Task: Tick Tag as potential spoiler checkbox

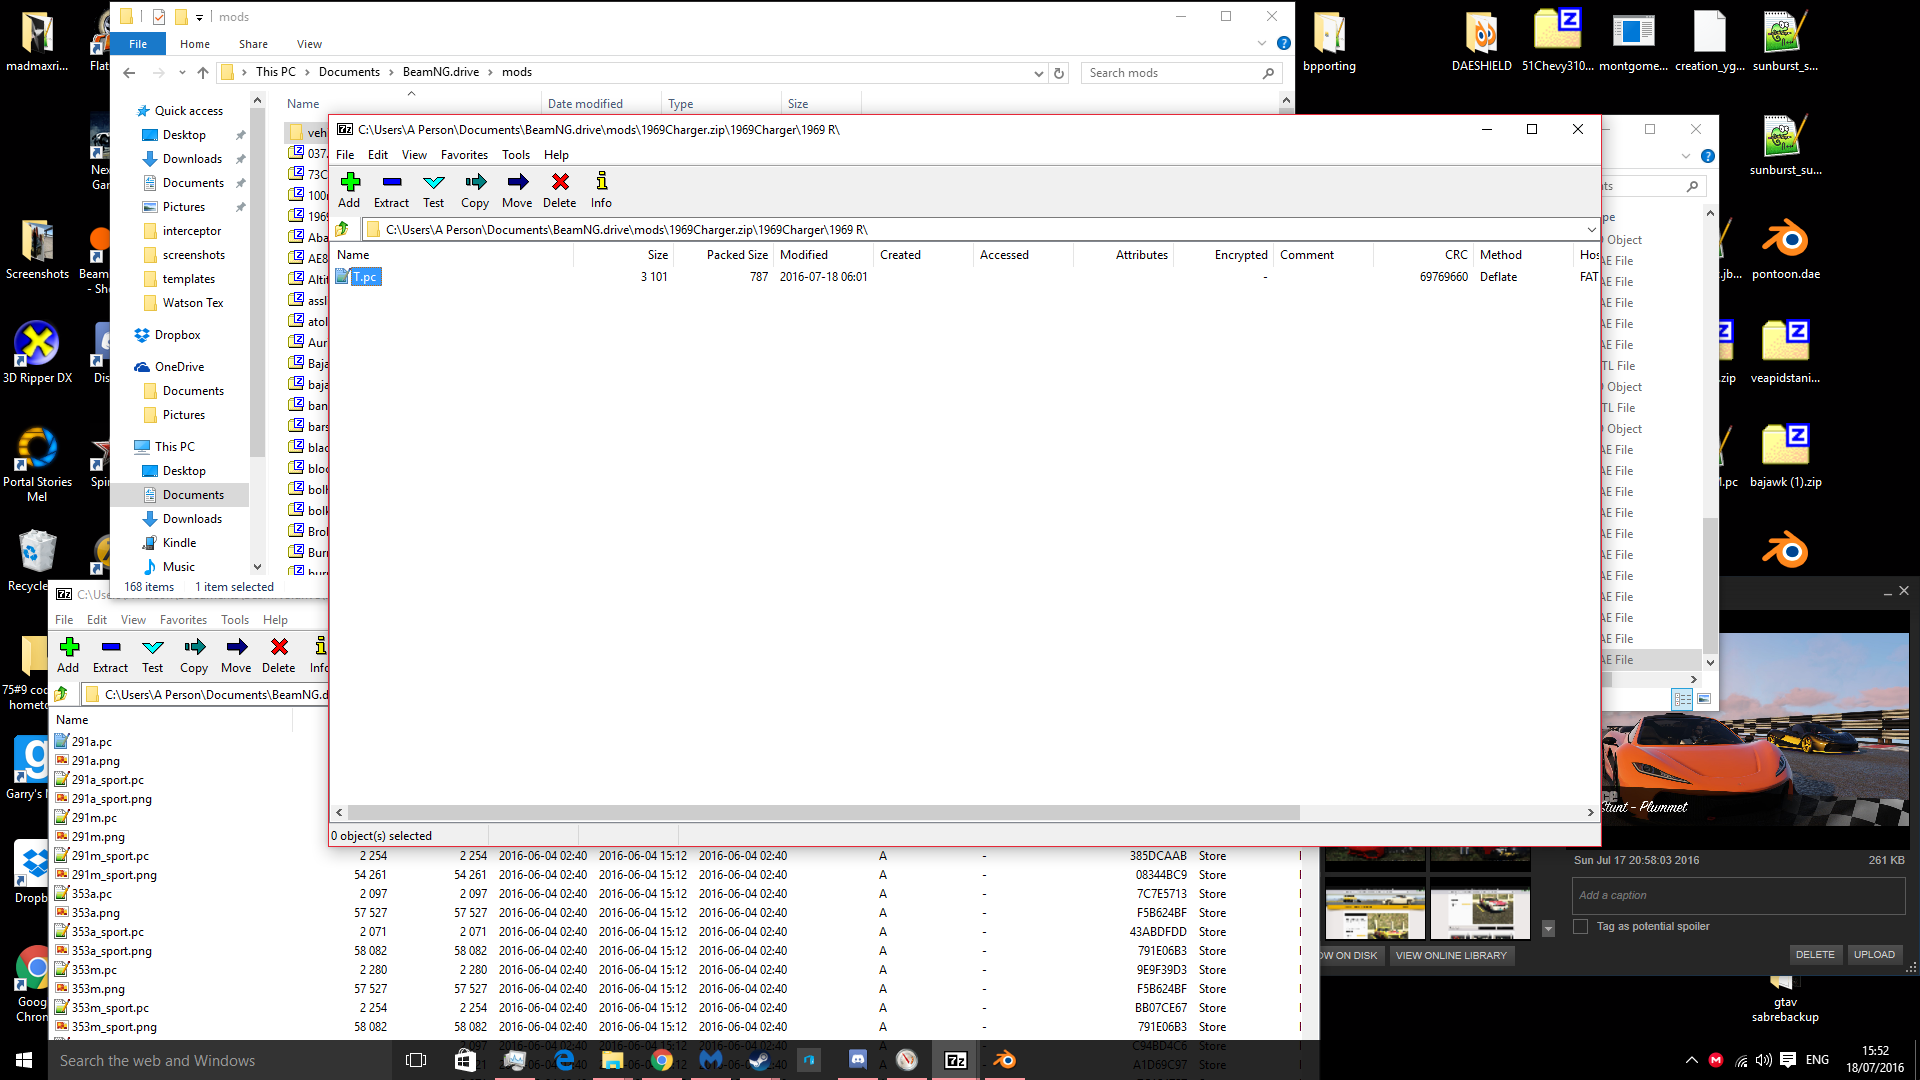Action: (1580, 927)
